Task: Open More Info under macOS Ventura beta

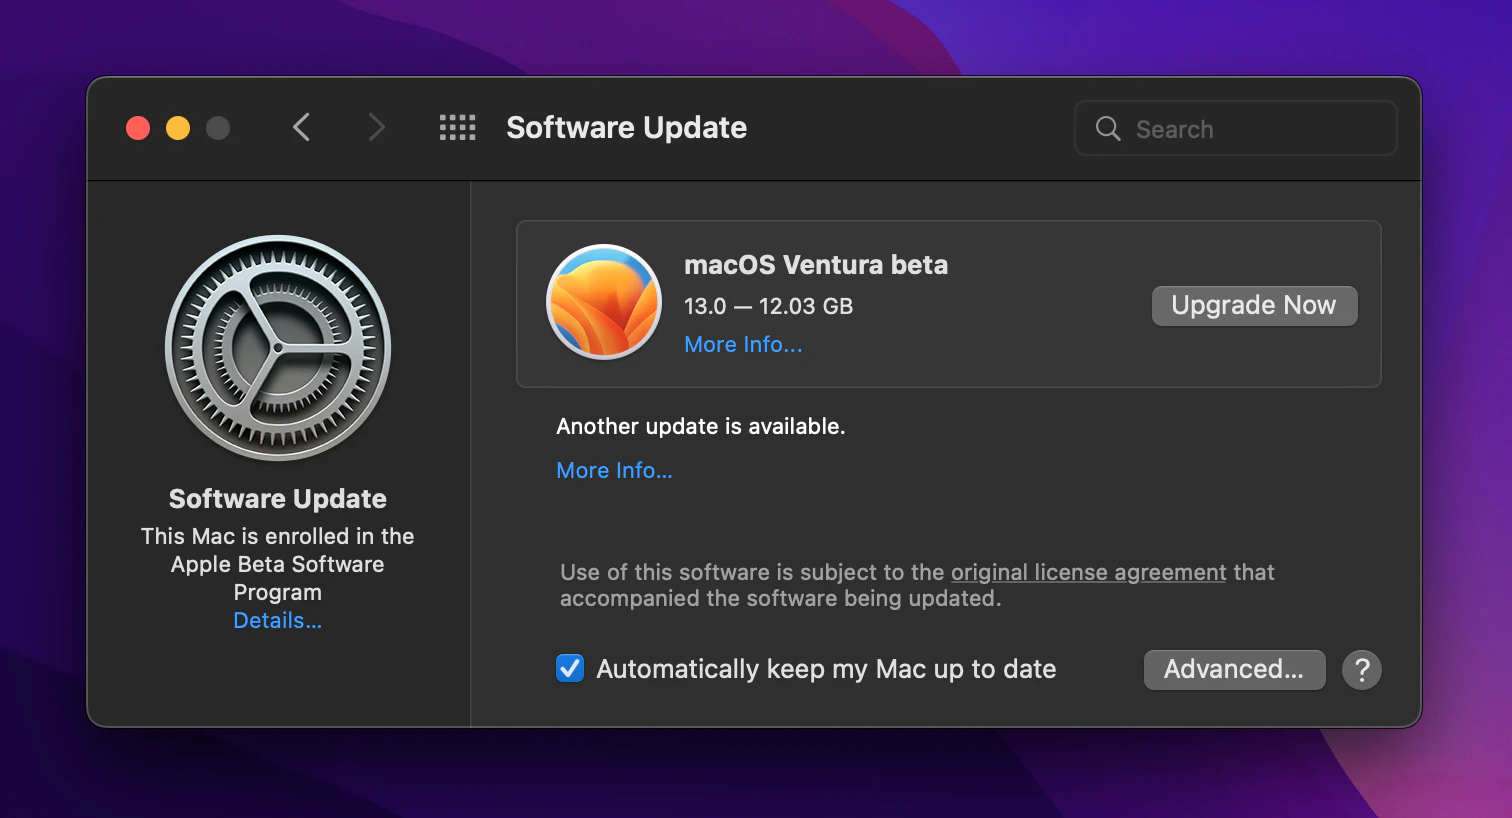Action: (x=743, y=344)
